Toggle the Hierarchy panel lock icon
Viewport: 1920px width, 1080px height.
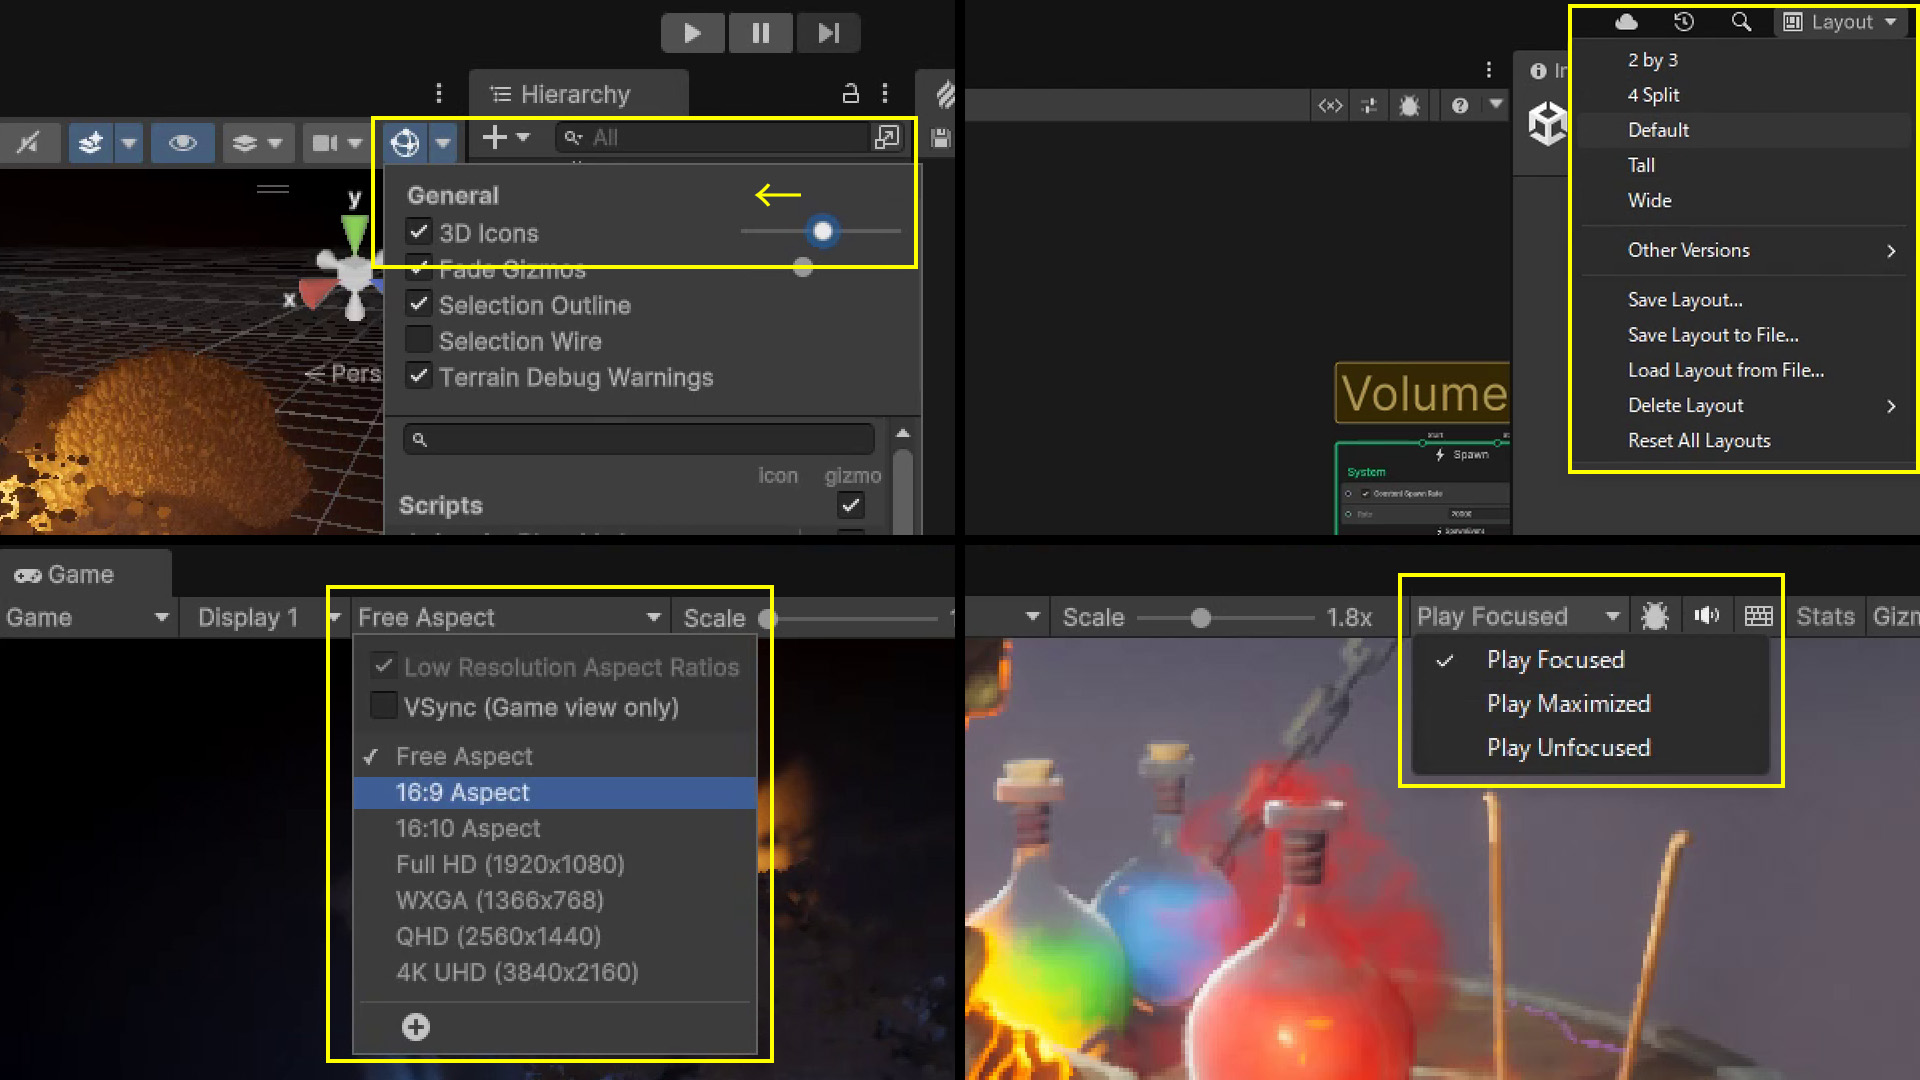click(850, 93)
